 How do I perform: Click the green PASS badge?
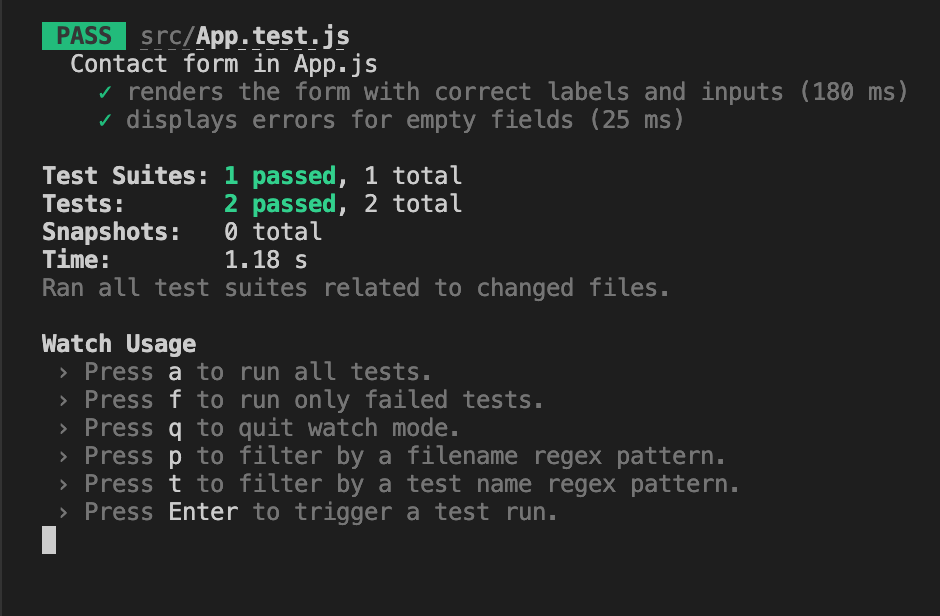coord(84,36)
